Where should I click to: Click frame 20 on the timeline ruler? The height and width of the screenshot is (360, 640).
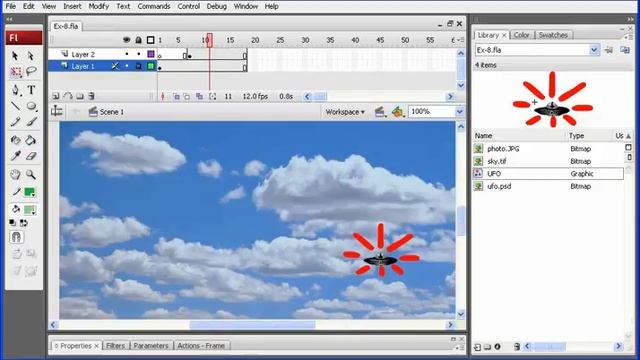tap(255, 40)
